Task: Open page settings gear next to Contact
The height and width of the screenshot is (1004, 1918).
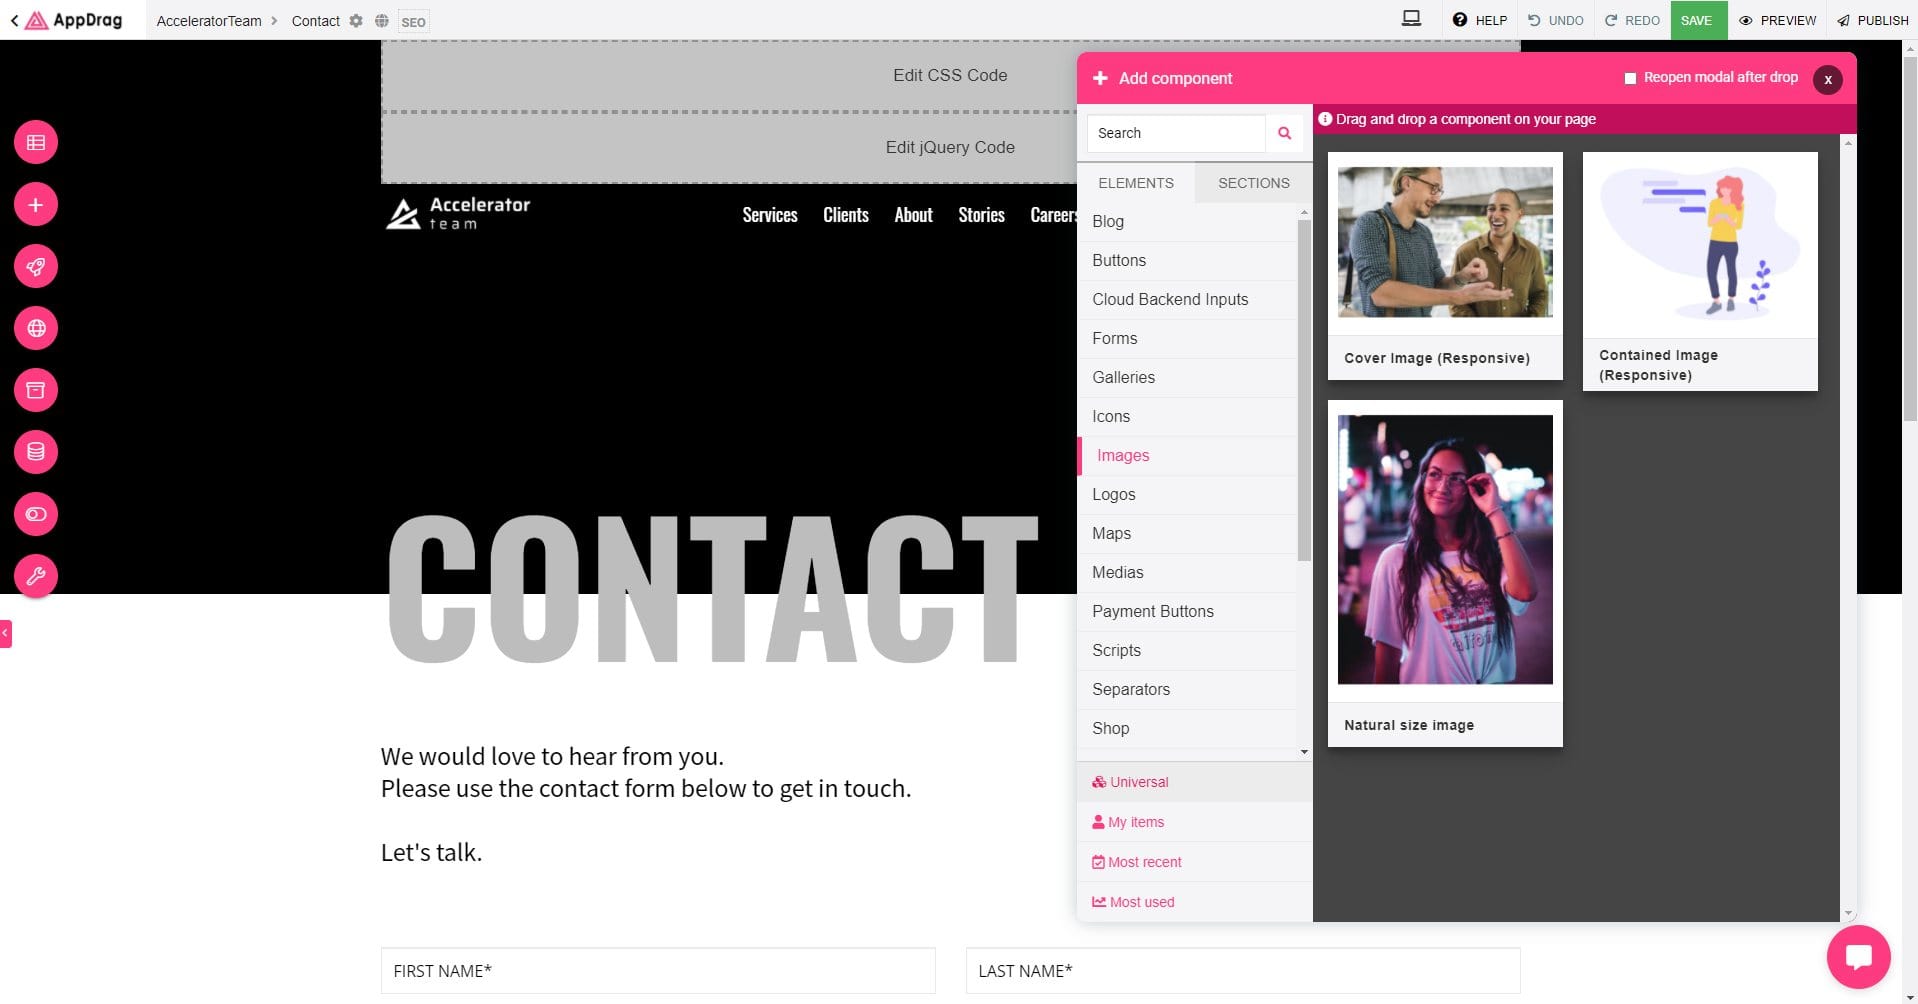Action: 356,21
